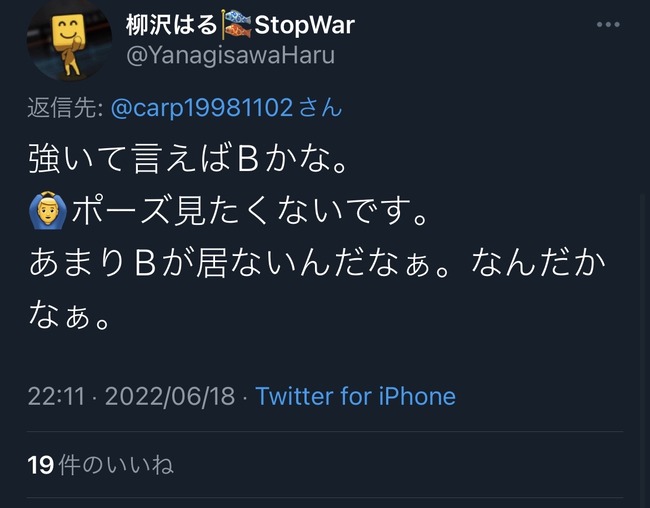Tap the 返信先 reply-to label
Screen dimensions: 650x508
65,108
